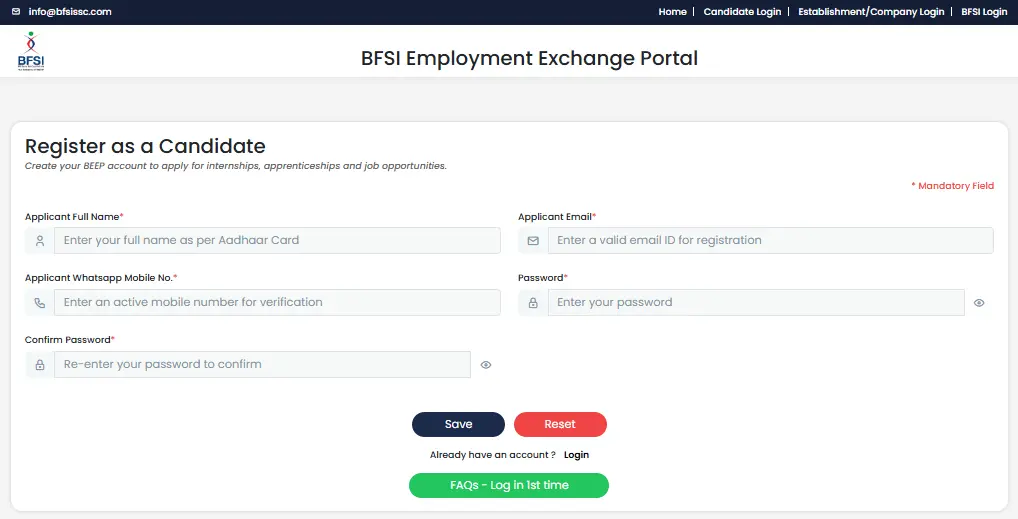
Task: Focus the Confirm Password field
Action: click(x=262, y=364)
